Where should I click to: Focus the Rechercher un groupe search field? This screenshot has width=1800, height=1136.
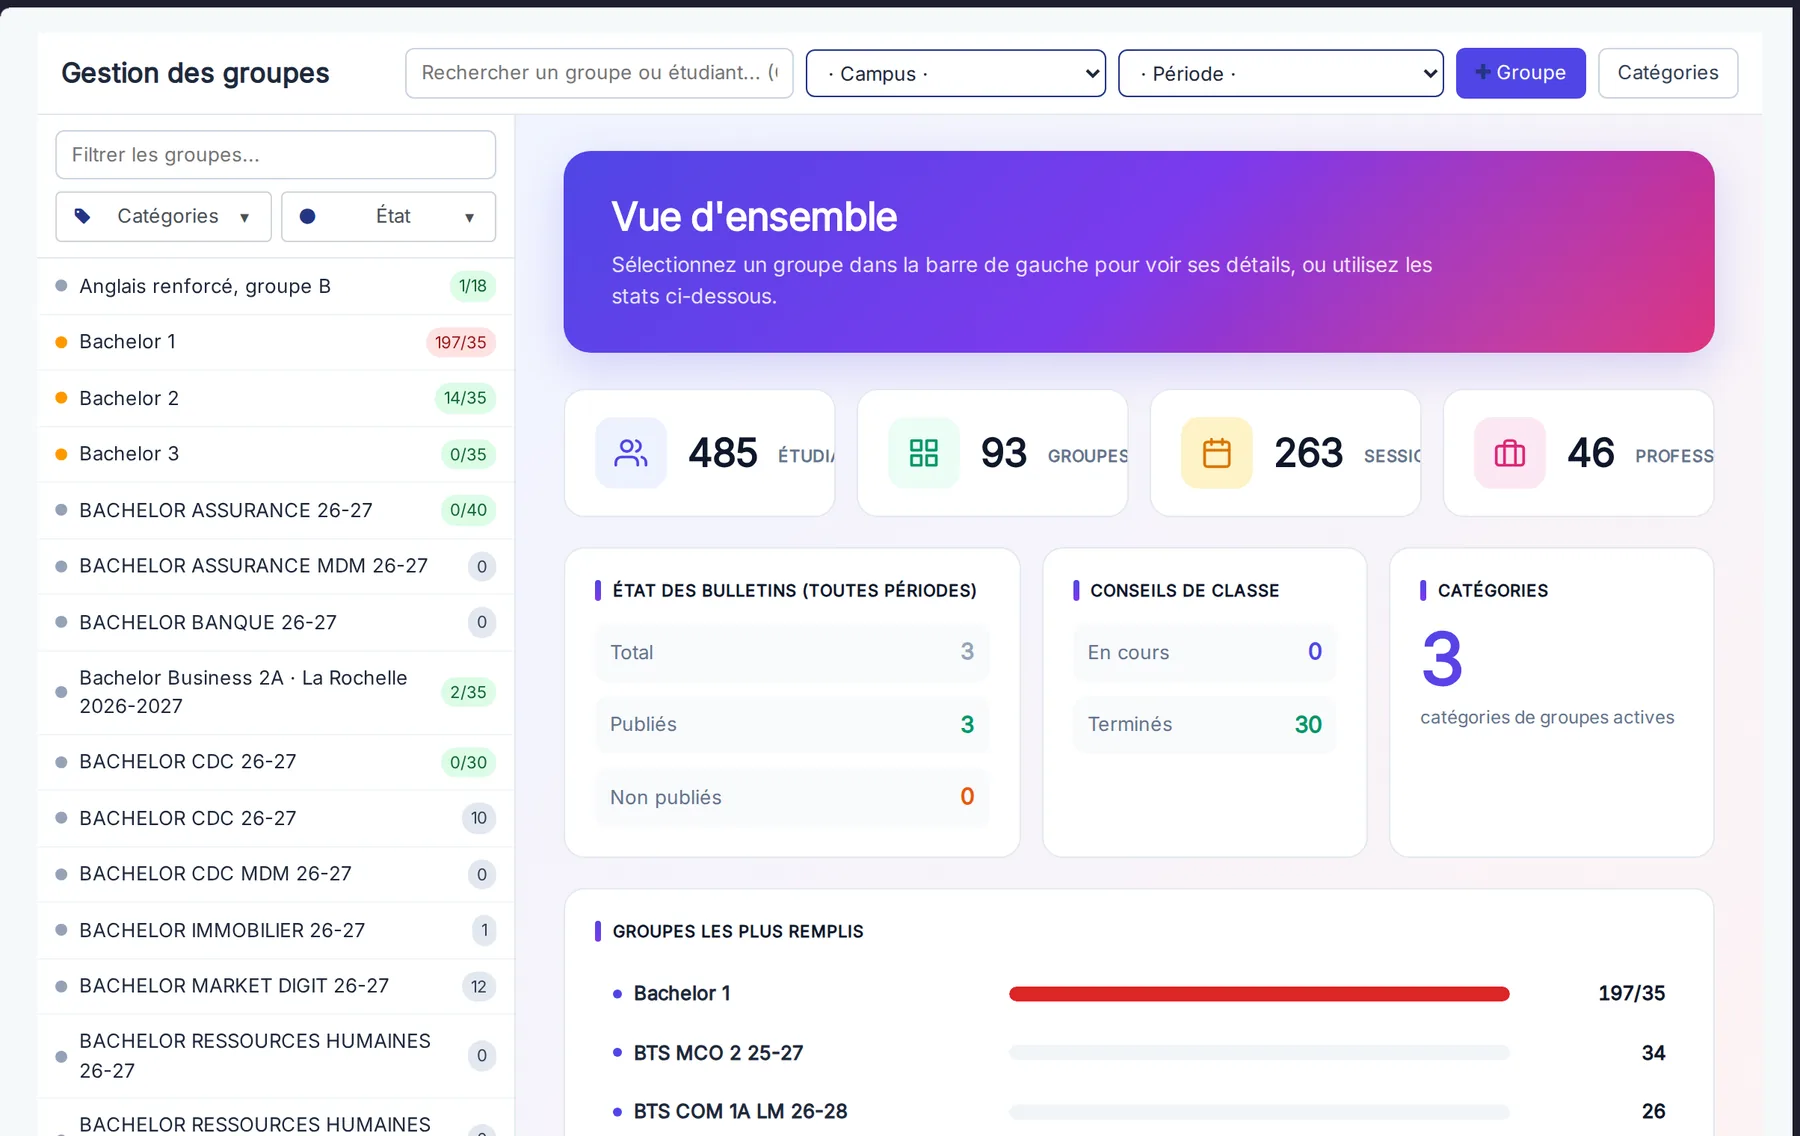599,73
